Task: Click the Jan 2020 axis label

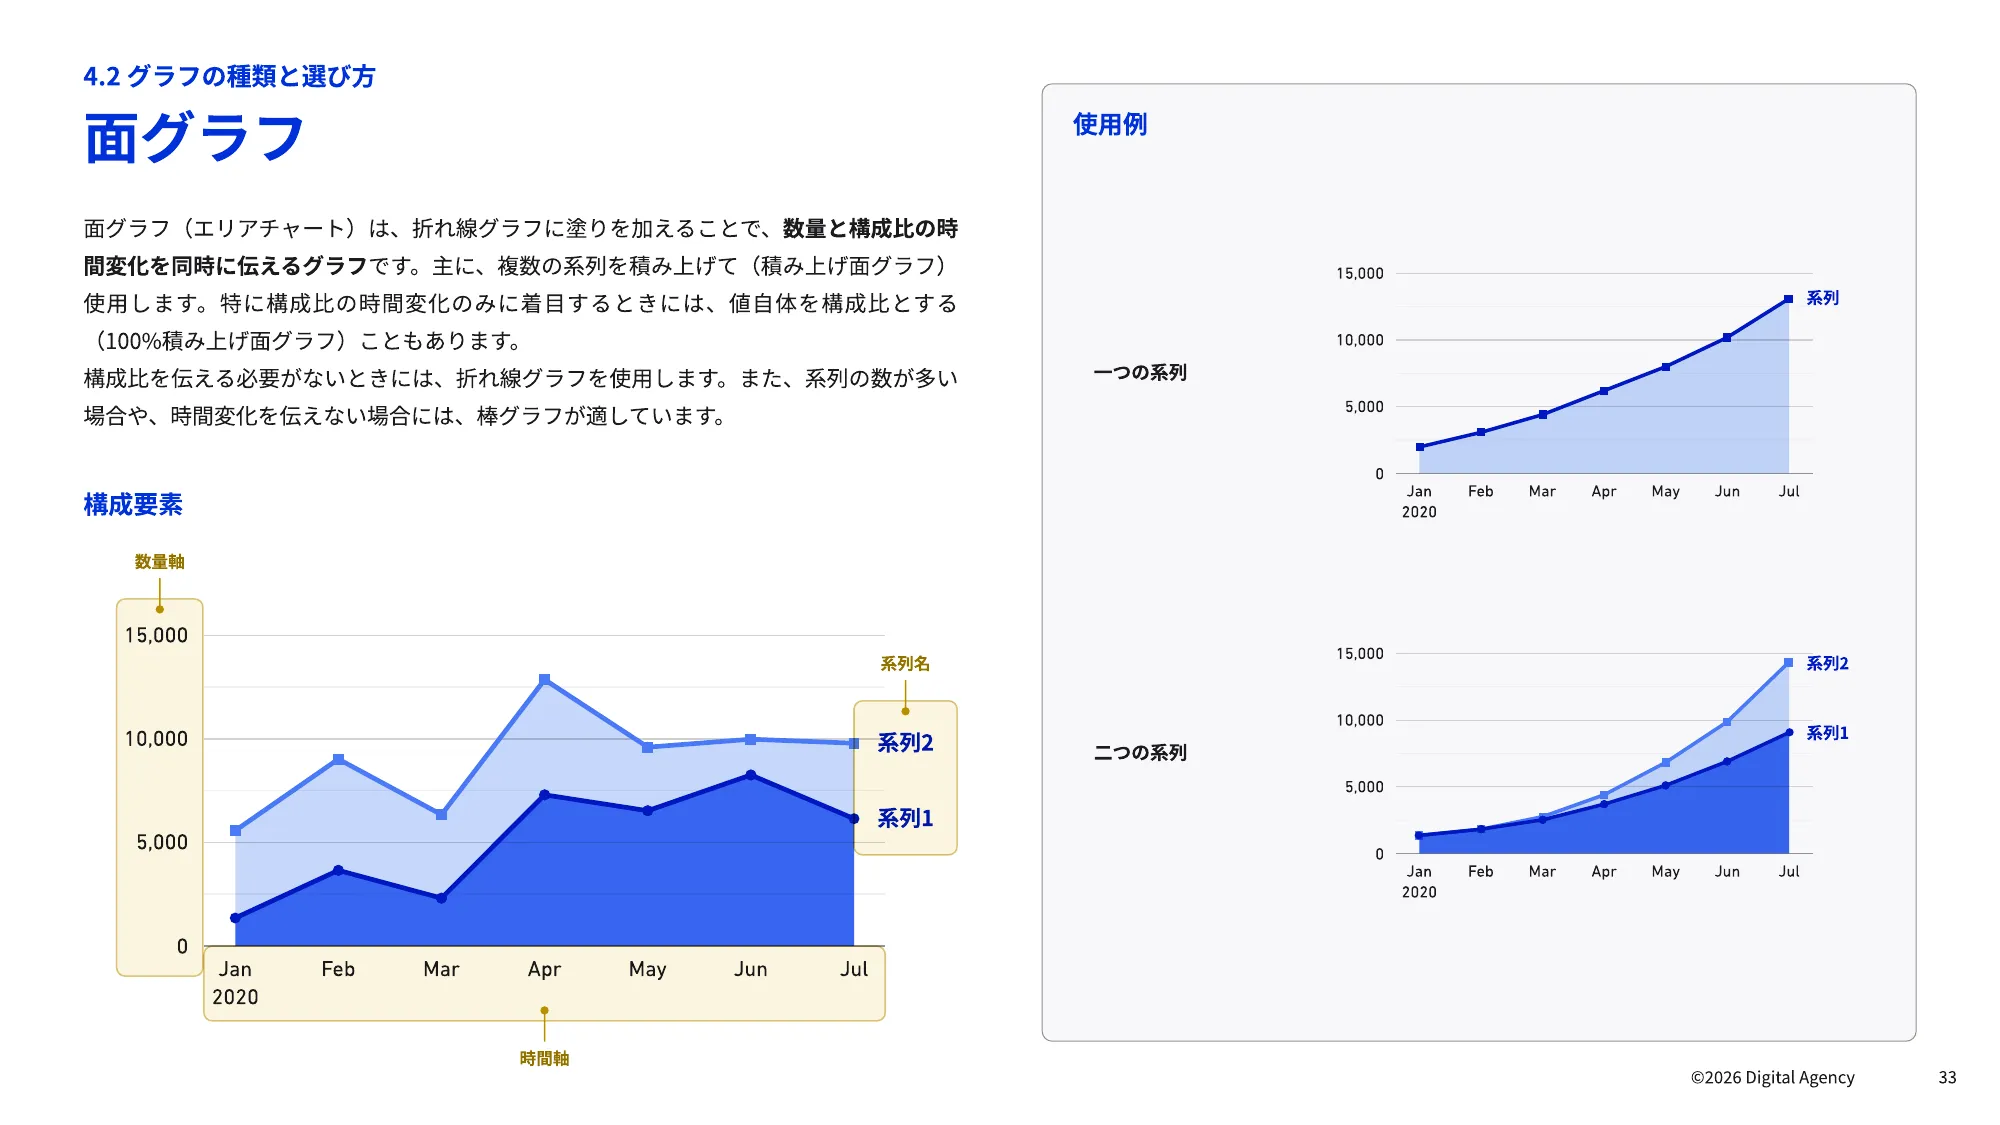Action: point(236,981)
